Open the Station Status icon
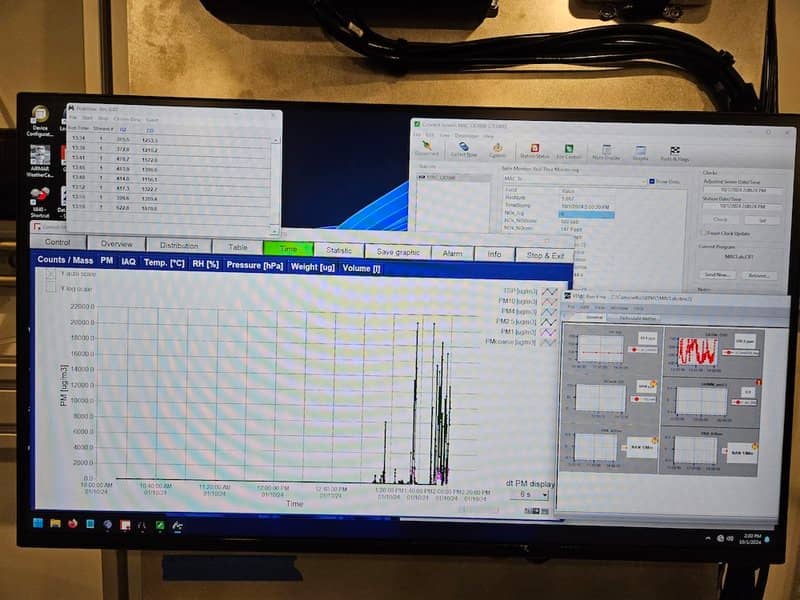 point(535,151)
